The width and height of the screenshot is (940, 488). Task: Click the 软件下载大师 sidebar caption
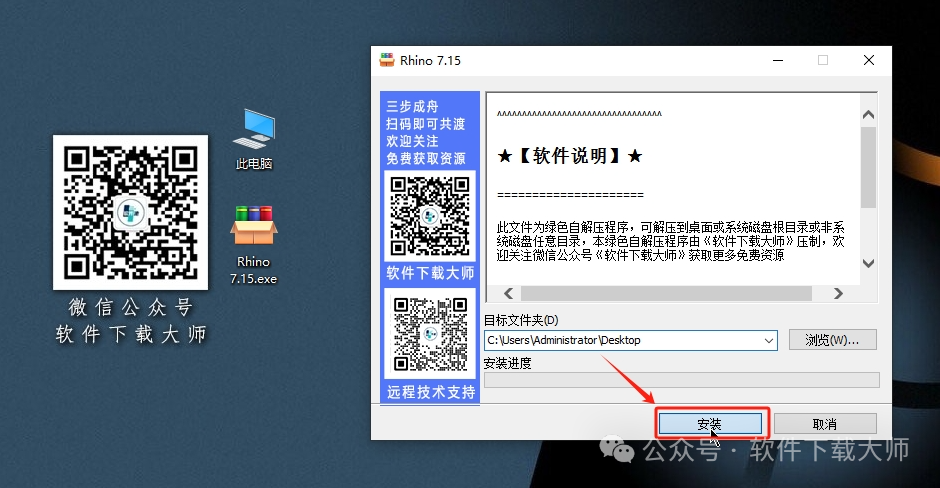pyautogui.click(x=430, y=273)
